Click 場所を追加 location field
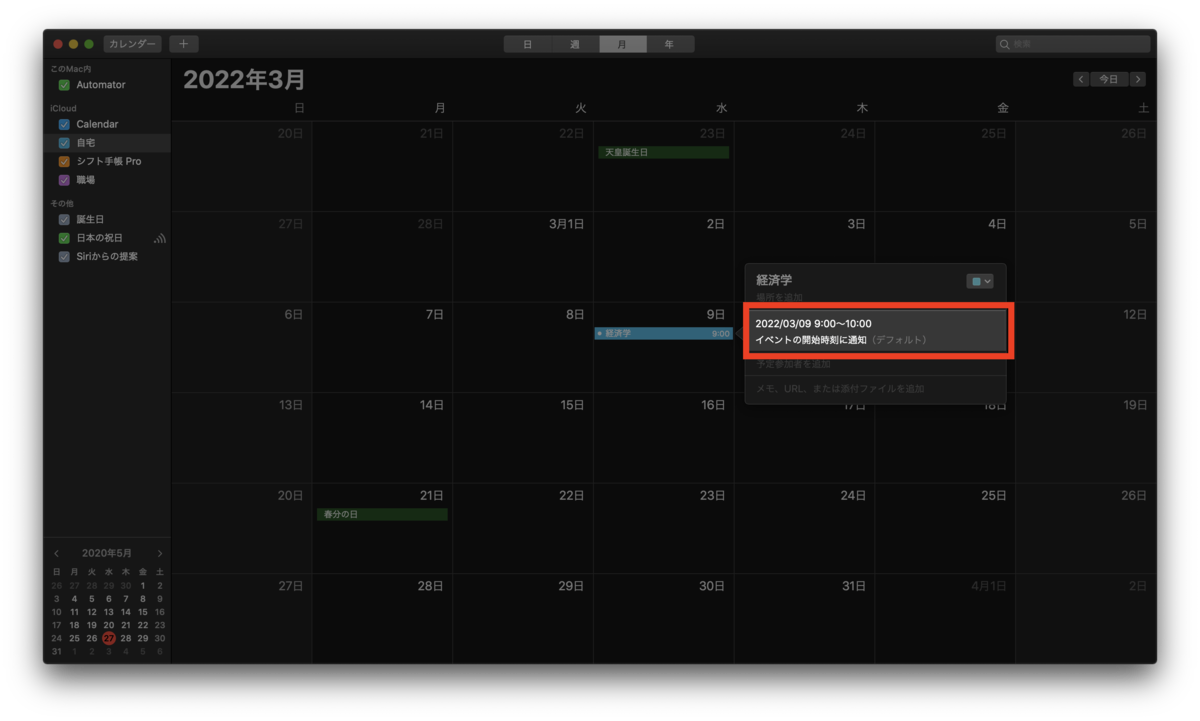Viewport: 1200px width, 721px height. [779, 298]
